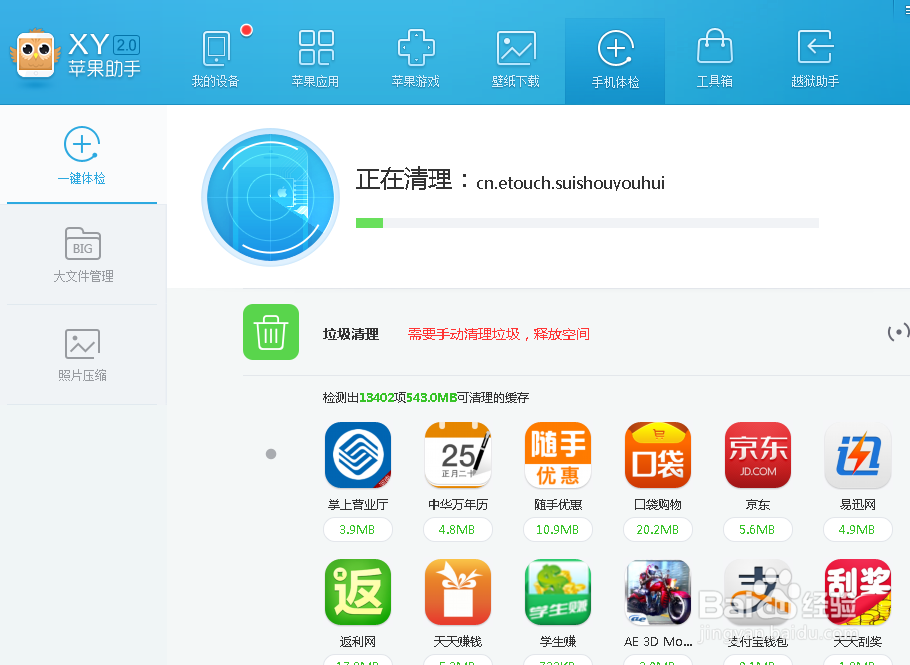Click the 天天刮奖 app name label

pos(858,642)
